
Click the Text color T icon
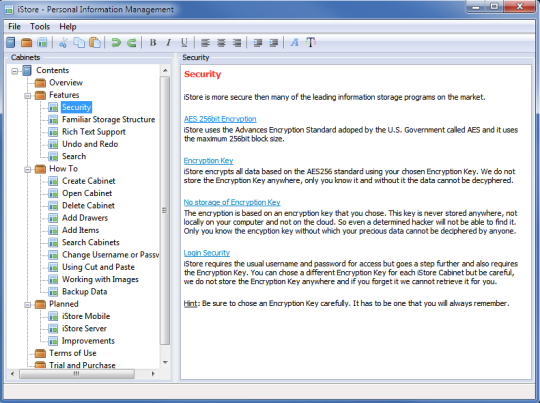[x=311, y=43]
